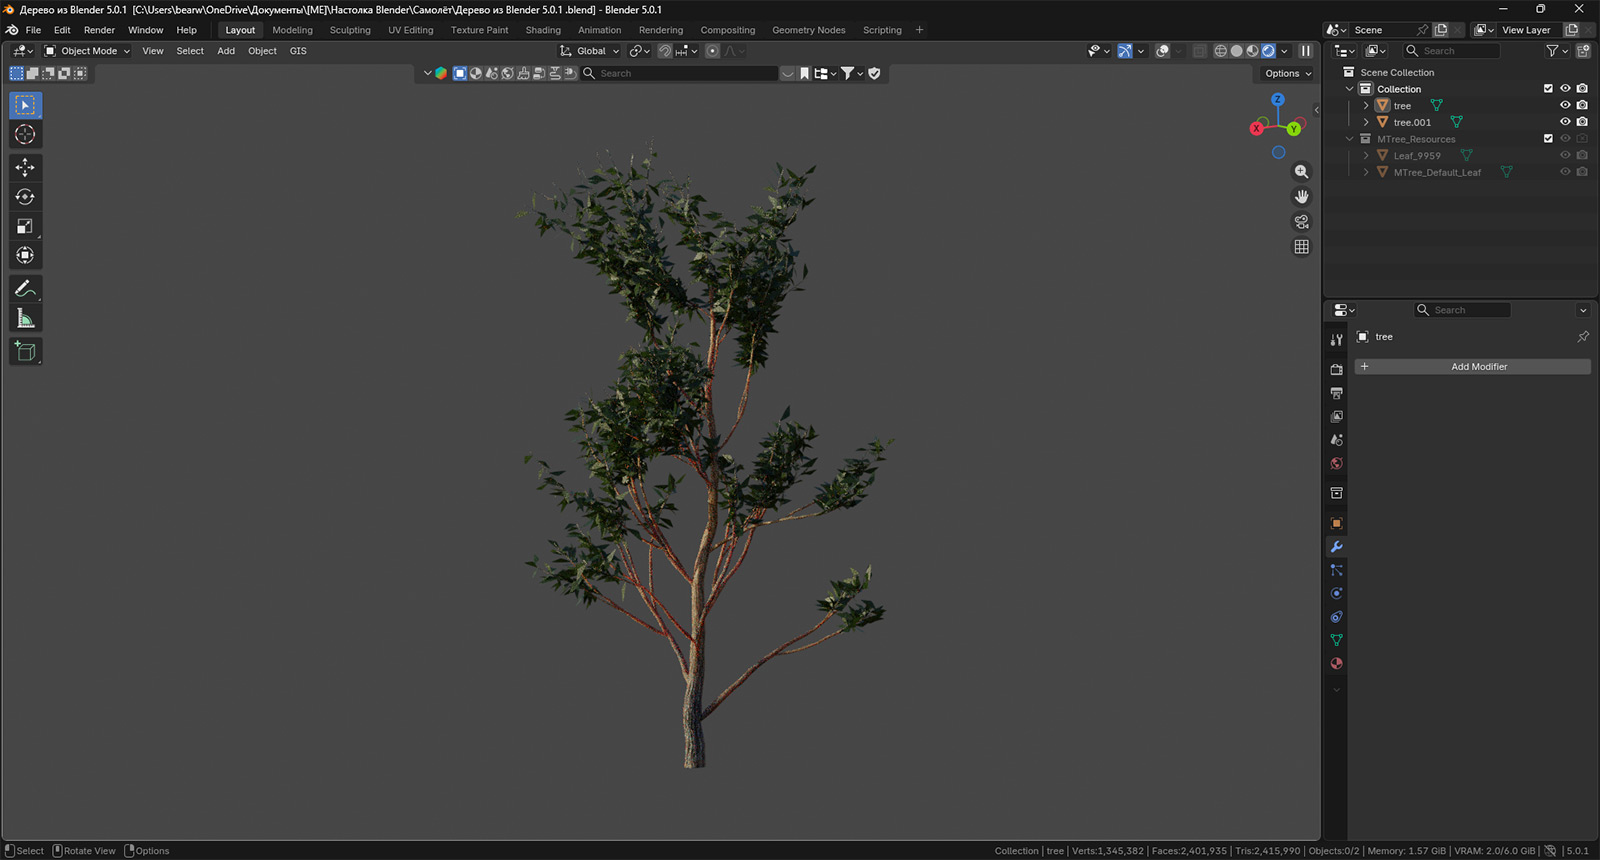Switch between perspective and orthographic view
Screen dimensions: 1600x860
point(1301,247)
